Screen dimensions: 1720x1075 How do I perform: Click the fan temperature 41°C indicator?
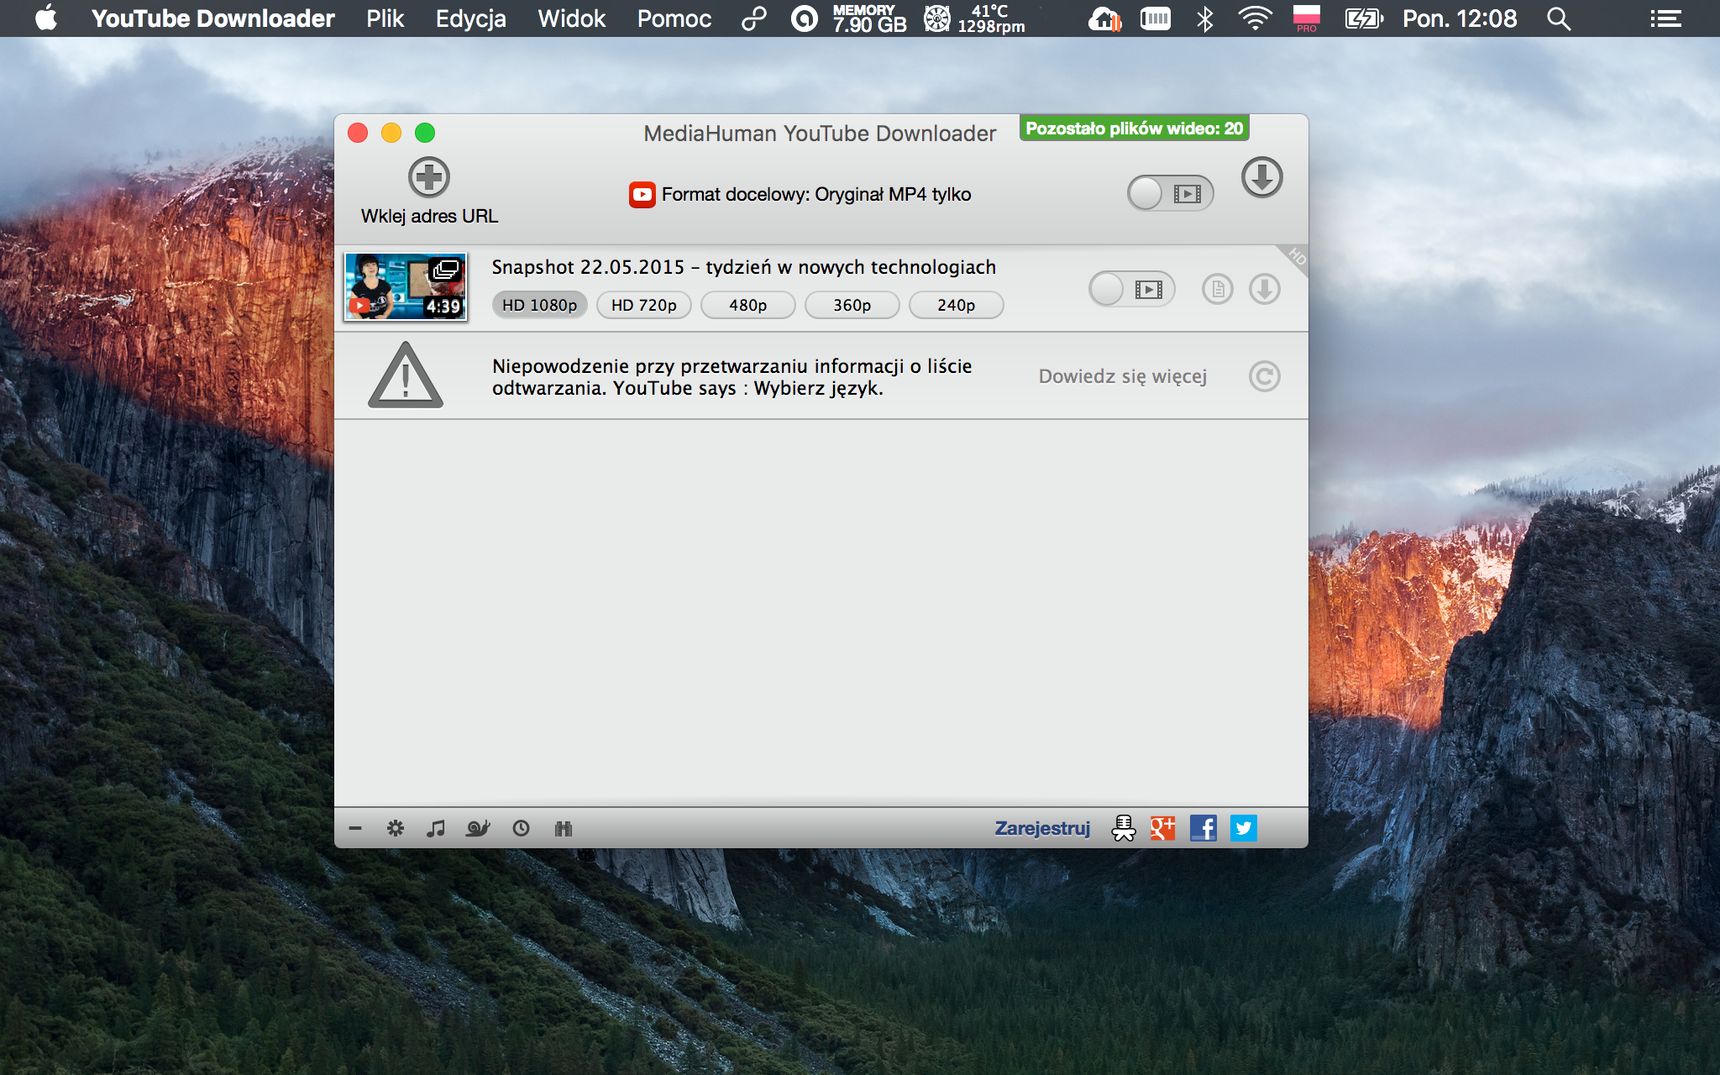click(x=975, y=18)
